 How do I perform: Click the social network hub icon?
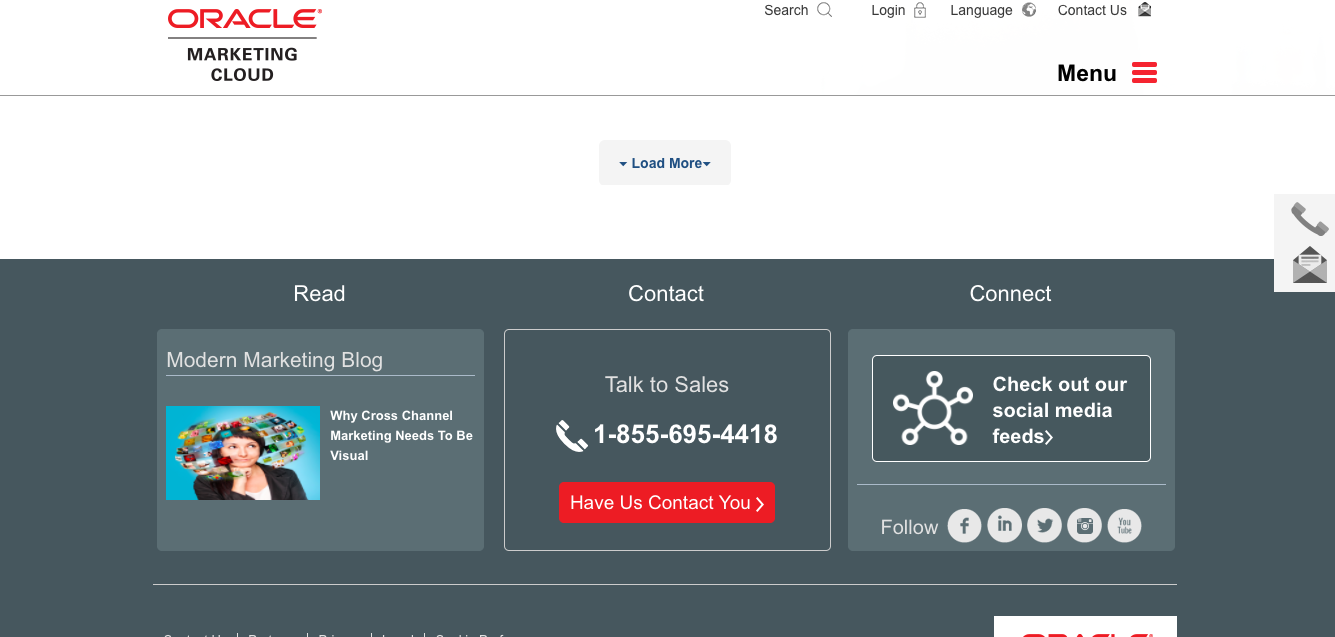click(933, 408)
